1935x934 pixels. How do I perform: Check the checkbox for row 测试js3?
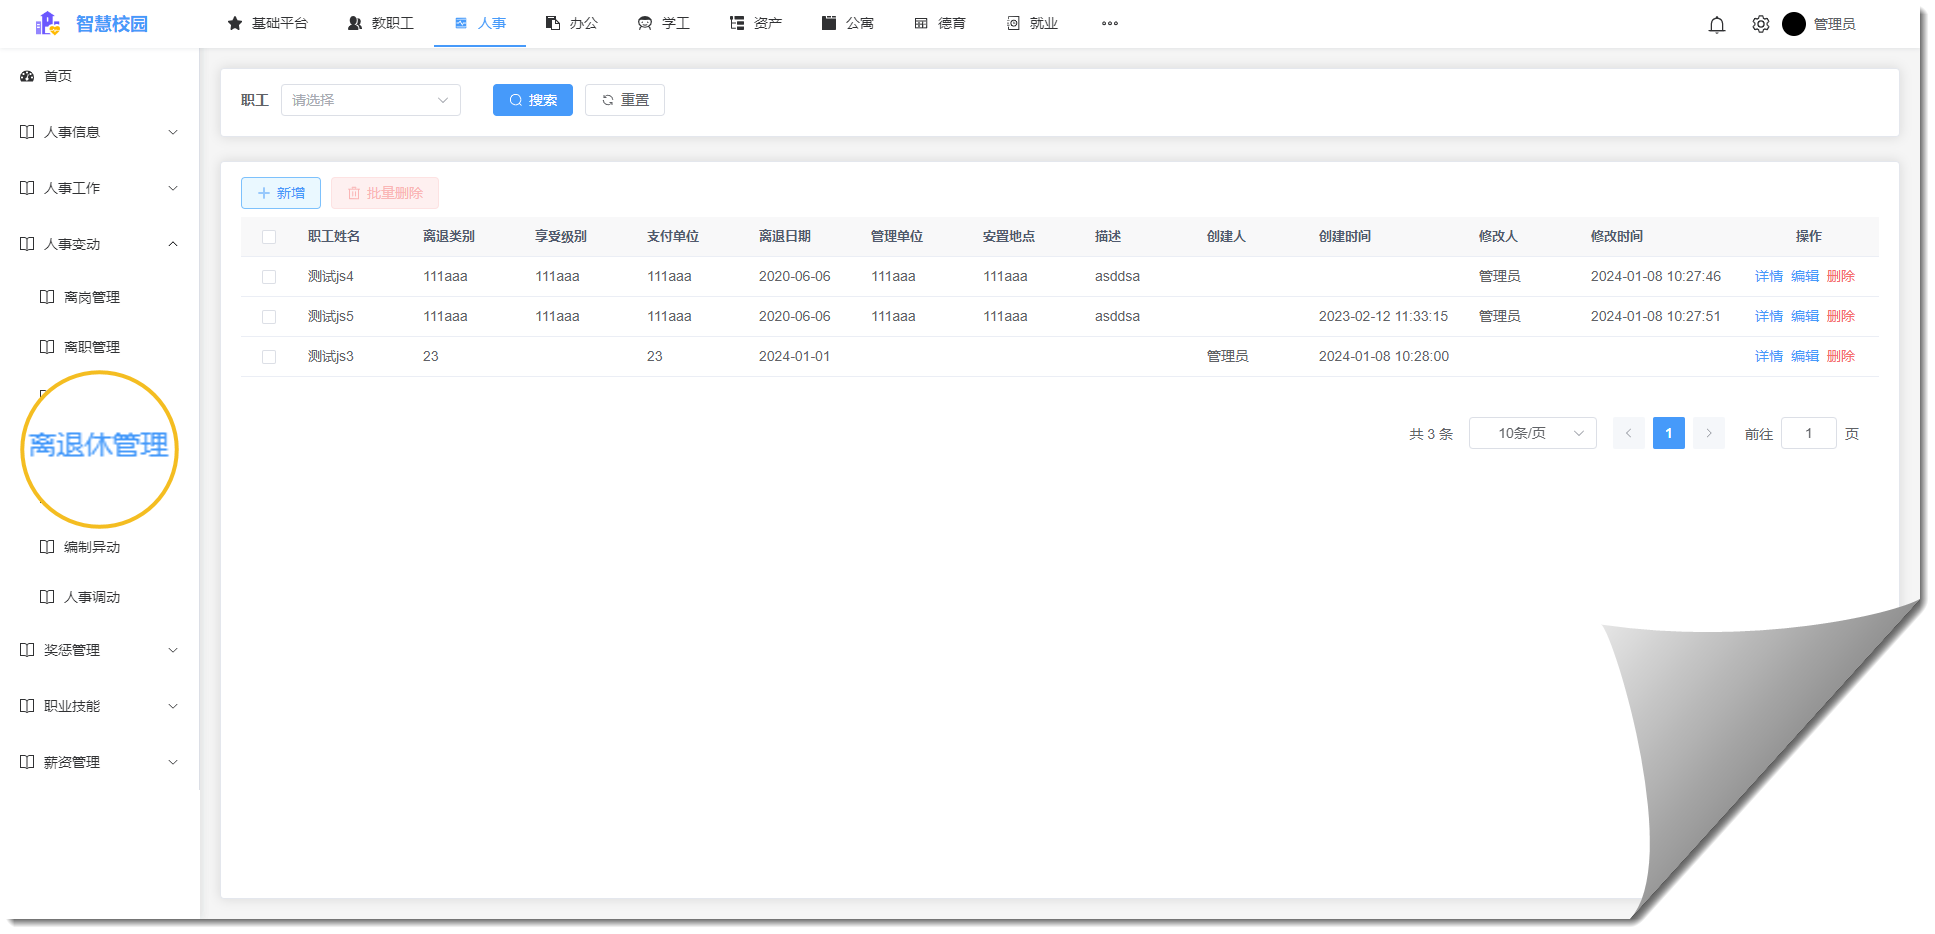click(x=268, y=356)
